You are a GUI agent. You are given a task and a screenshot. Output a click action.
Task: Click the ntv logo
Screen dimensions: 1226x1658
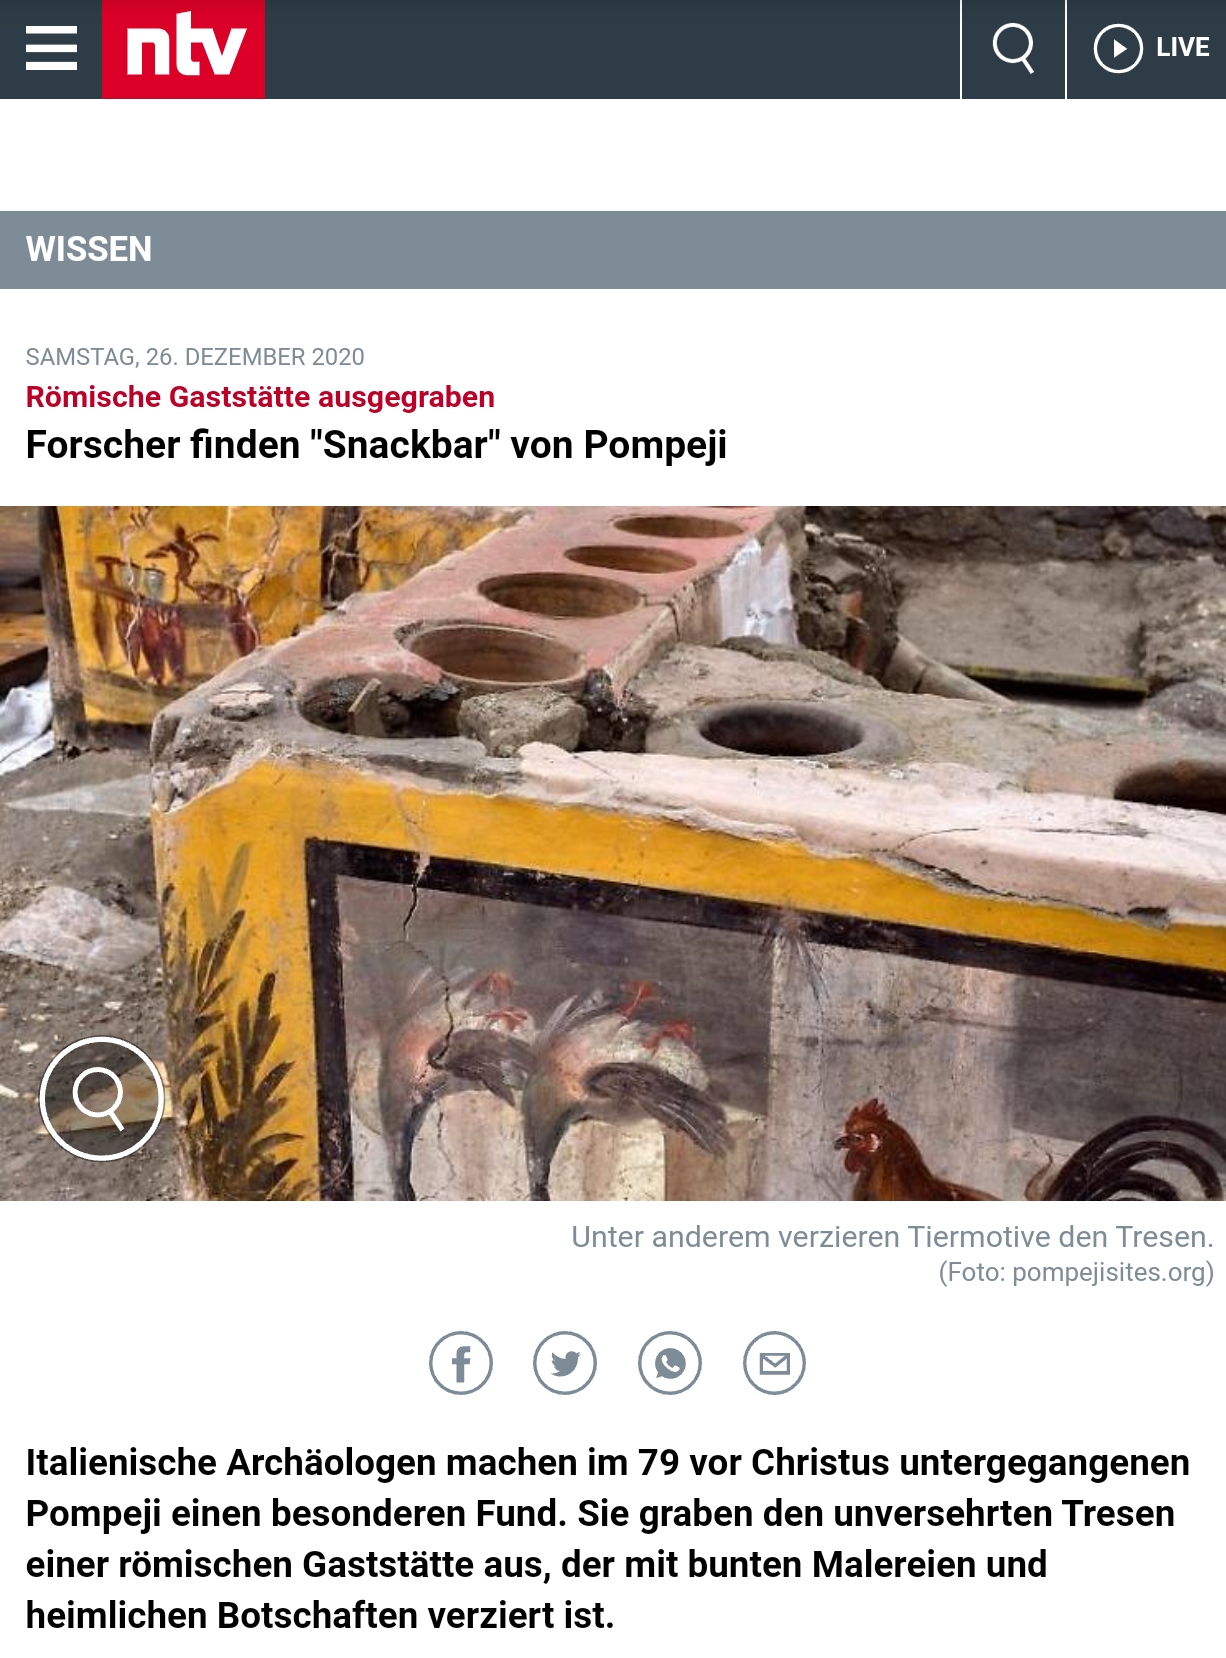click(x=184, y=49)
